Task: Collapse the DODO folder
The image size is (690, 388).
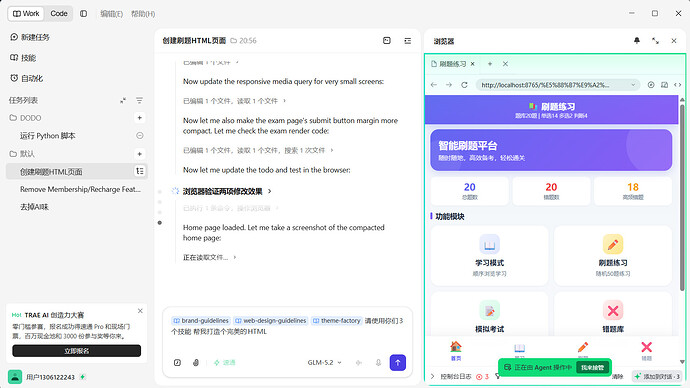Action: pyautogui.click(x=26, y=118)
